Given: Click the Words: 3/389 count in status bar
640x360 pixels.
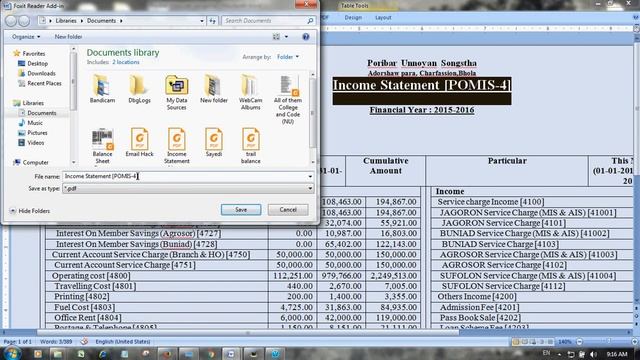Looking at the screenshot, I should (56, 342).
